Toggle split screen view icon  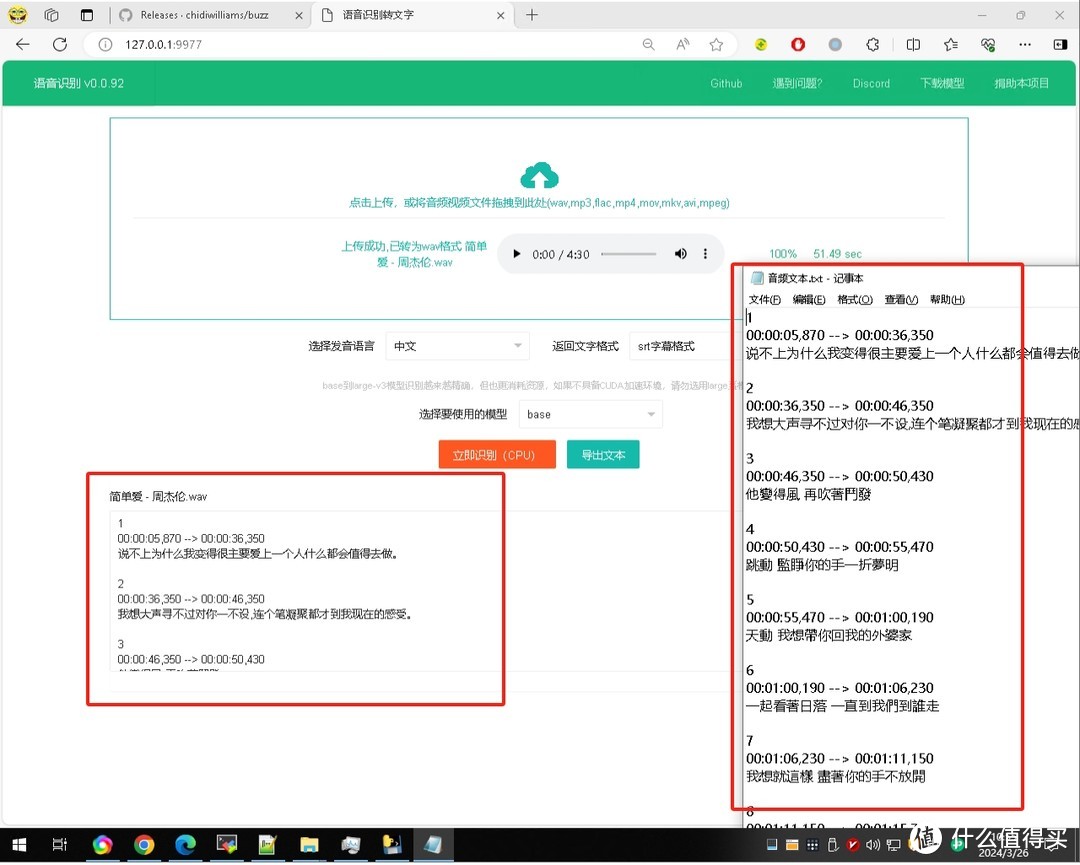(913, 45)
